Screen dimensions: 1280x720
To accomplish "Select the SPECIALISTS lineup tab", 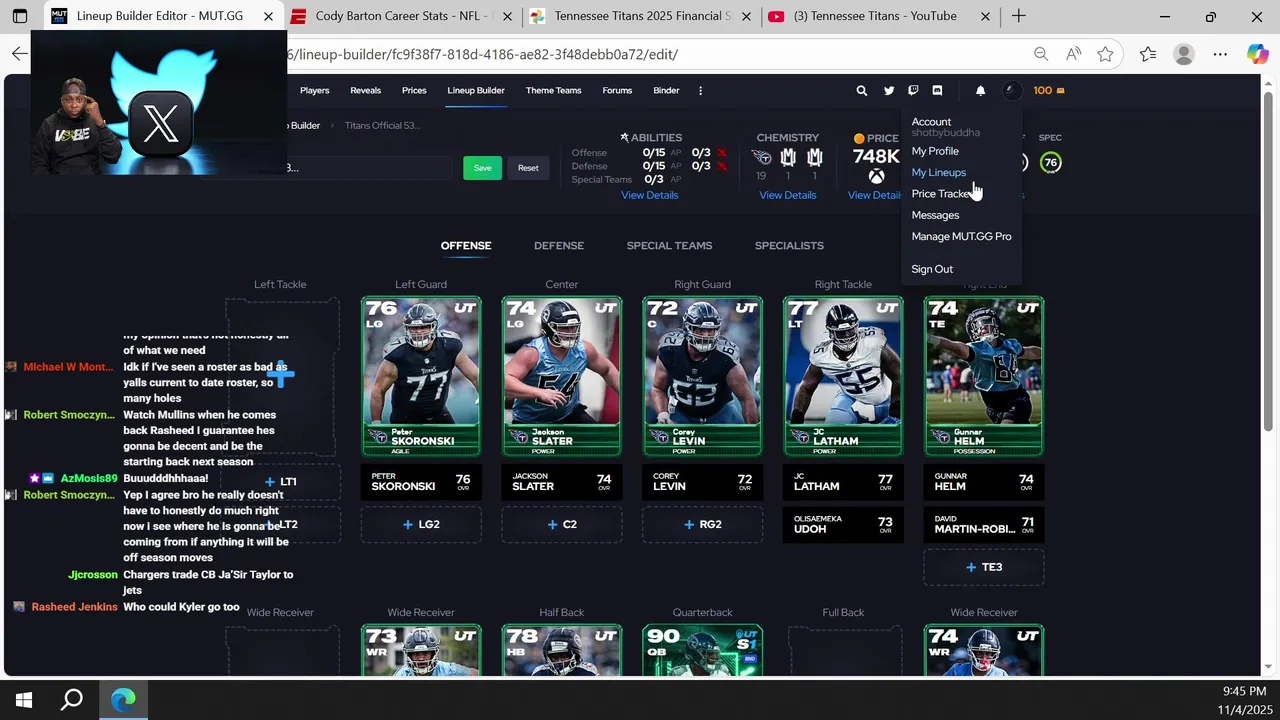I will pyautogui.click(x=789, y=245).
